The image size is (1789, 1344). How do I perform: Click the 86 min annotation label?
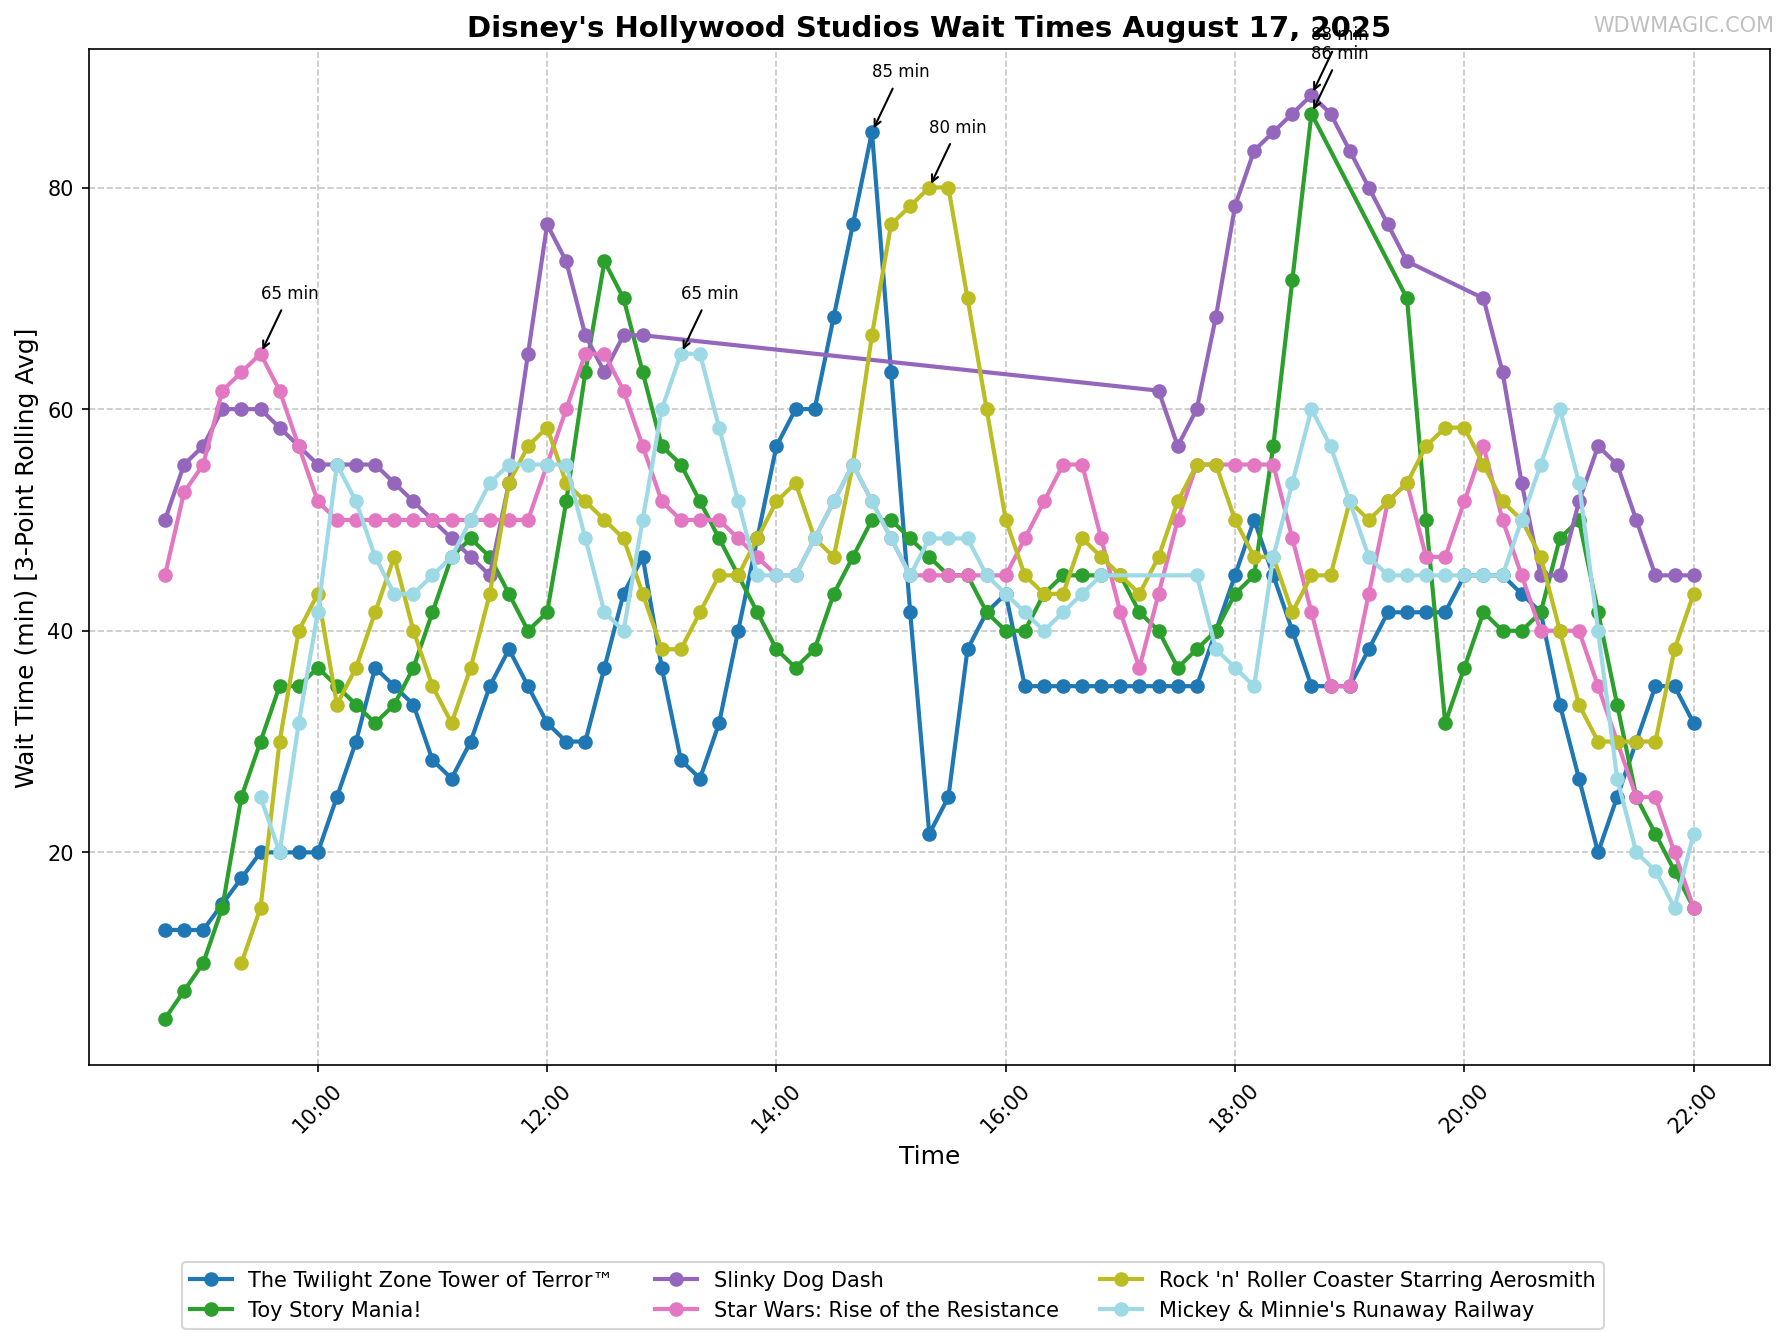[x=1339, y=53]
